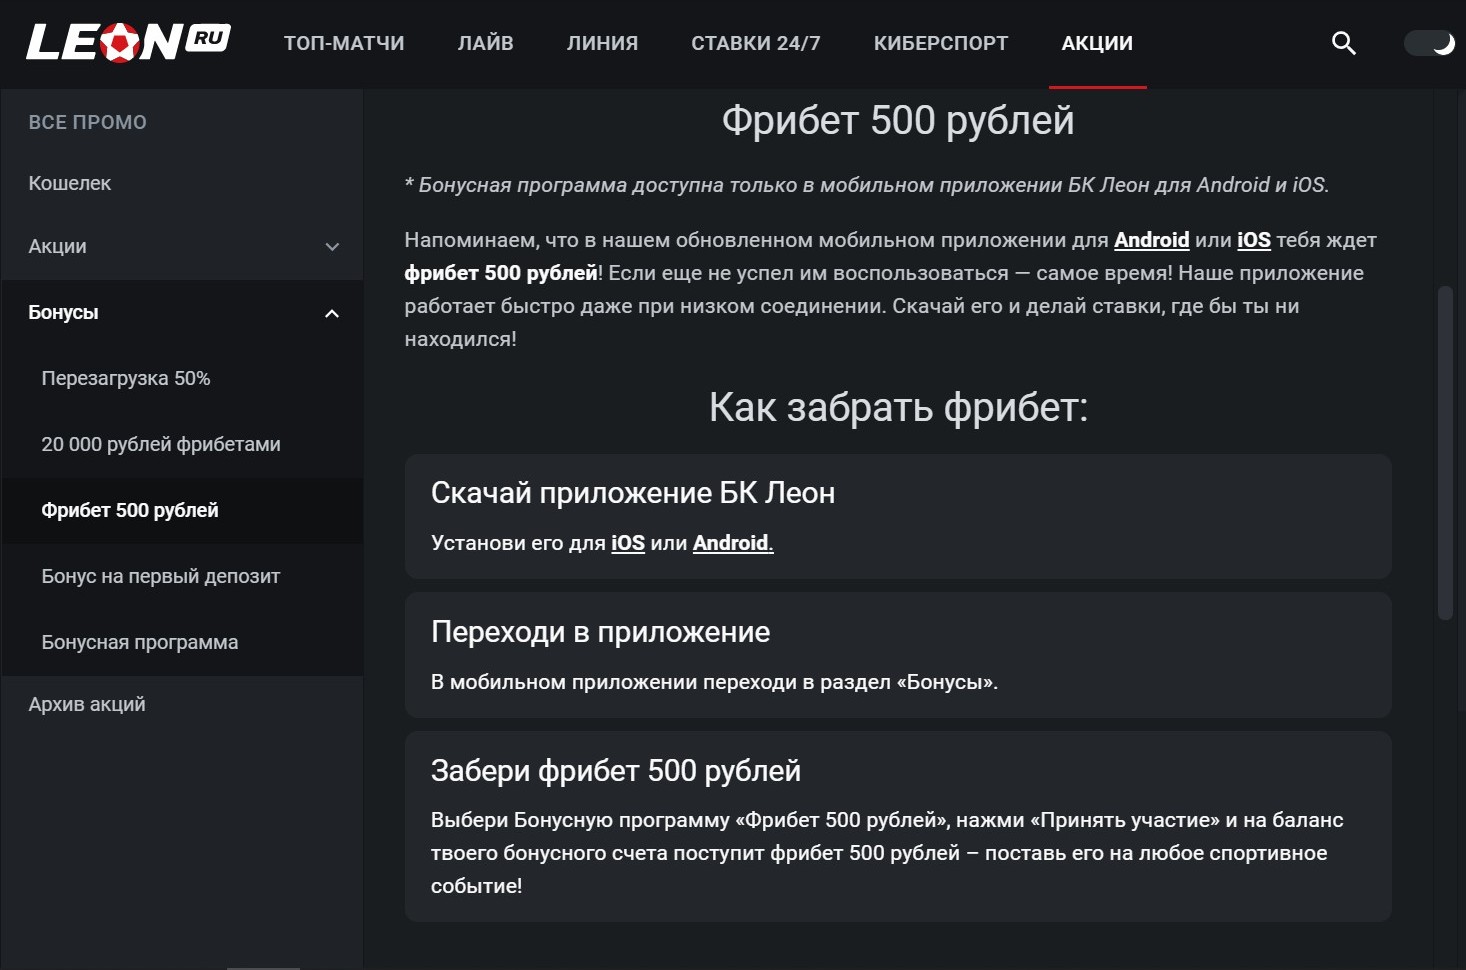Viewport: 1466px width, 970px height.
Task: Go to ЛАЙВ section
Action: point(486,43)
